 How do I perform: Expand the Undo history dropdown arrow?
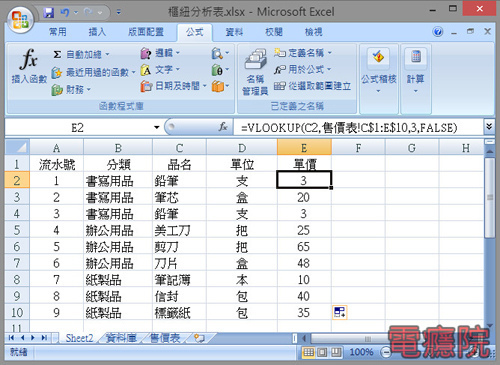click(x=76, y=13)
